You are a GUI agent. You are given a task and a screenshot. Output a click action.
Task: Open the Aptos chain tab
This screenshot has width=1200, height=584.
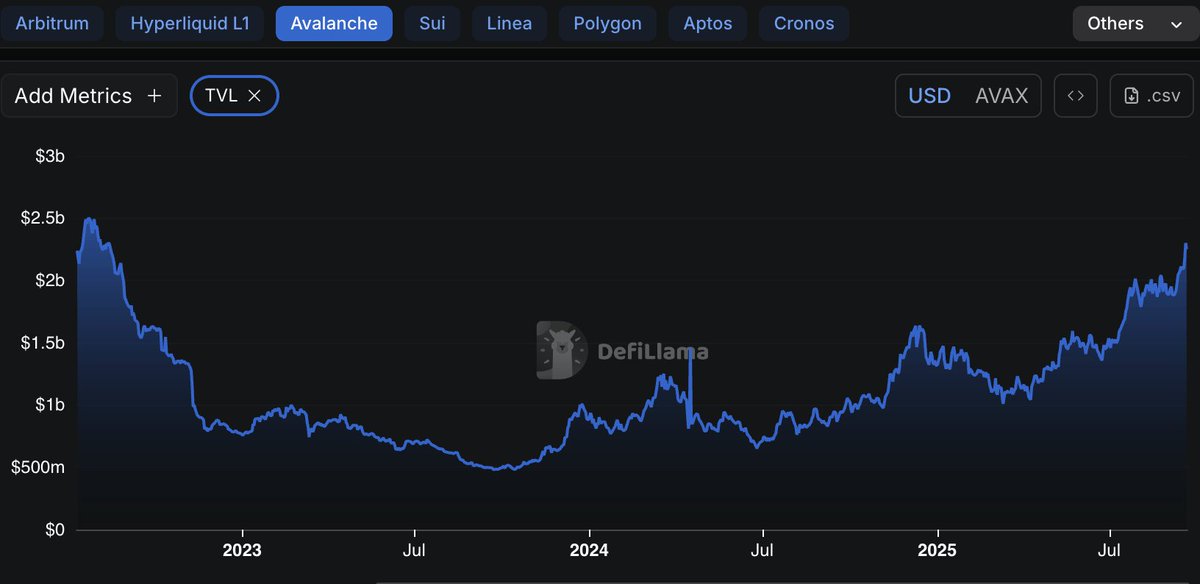(x=707, y=23)
